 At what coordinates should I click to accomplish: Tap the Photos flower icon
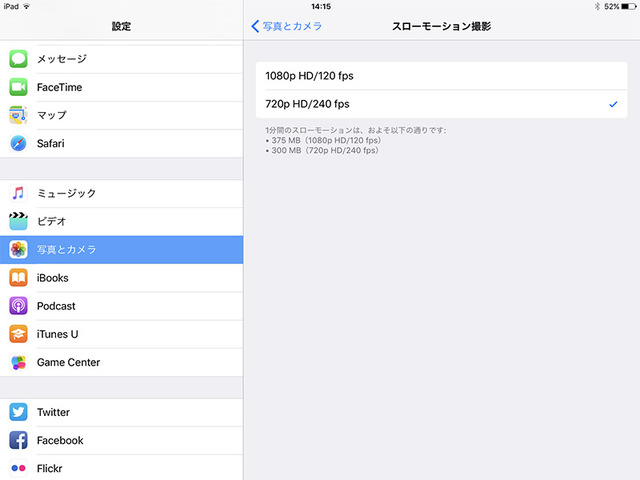pos(18,249)
